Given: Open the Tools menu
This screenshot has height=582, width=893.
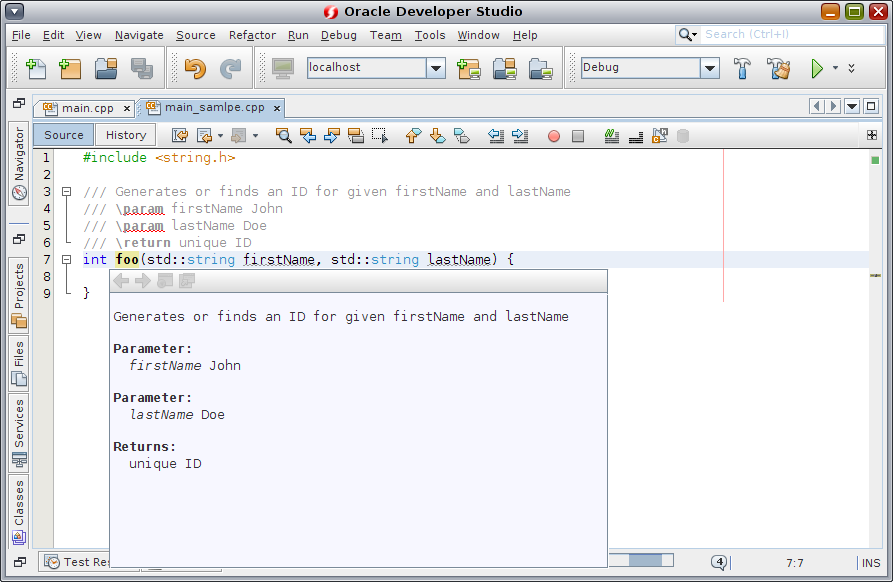Looking at the screenshot, I should pos(429,35).
